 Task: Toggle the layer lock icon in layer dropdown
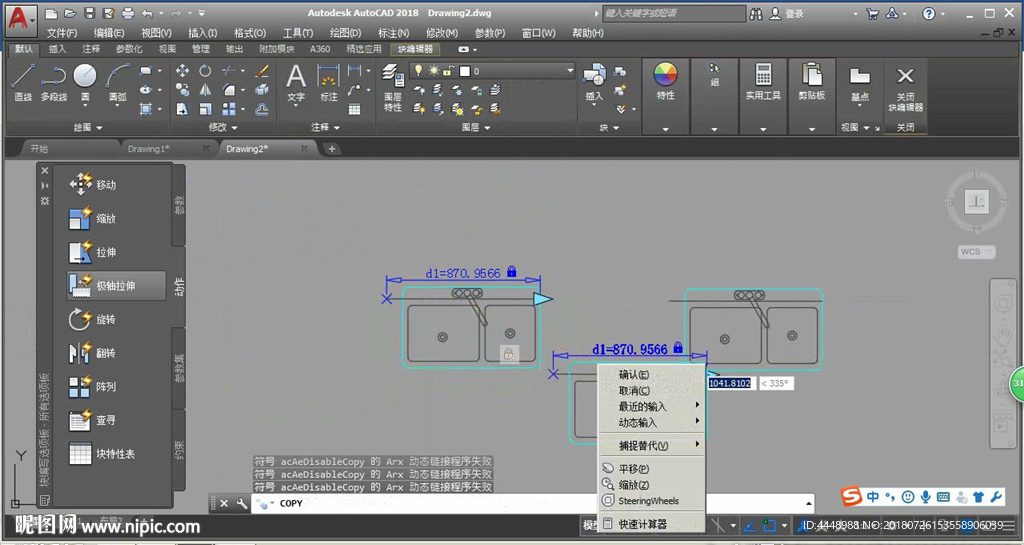tap(449, 70)
